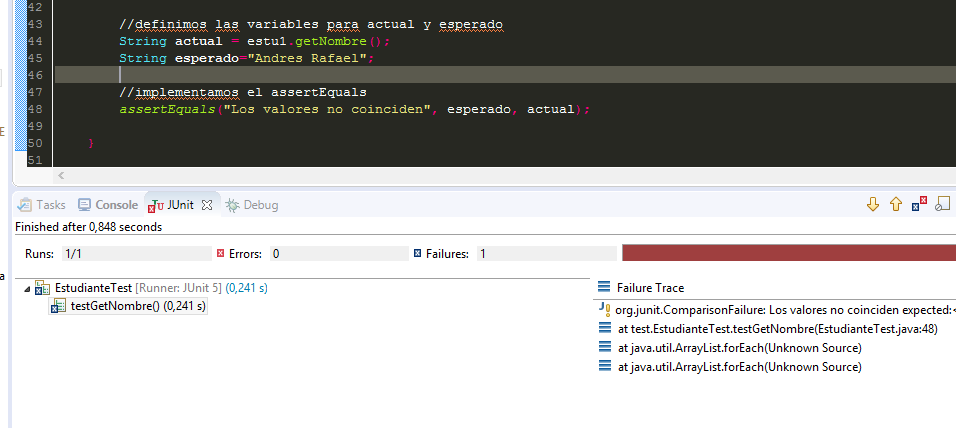Click scroll left arrow of editor scrollbar
The height and width of the screenshot is (428, 956).
click(x=60, y=176)
